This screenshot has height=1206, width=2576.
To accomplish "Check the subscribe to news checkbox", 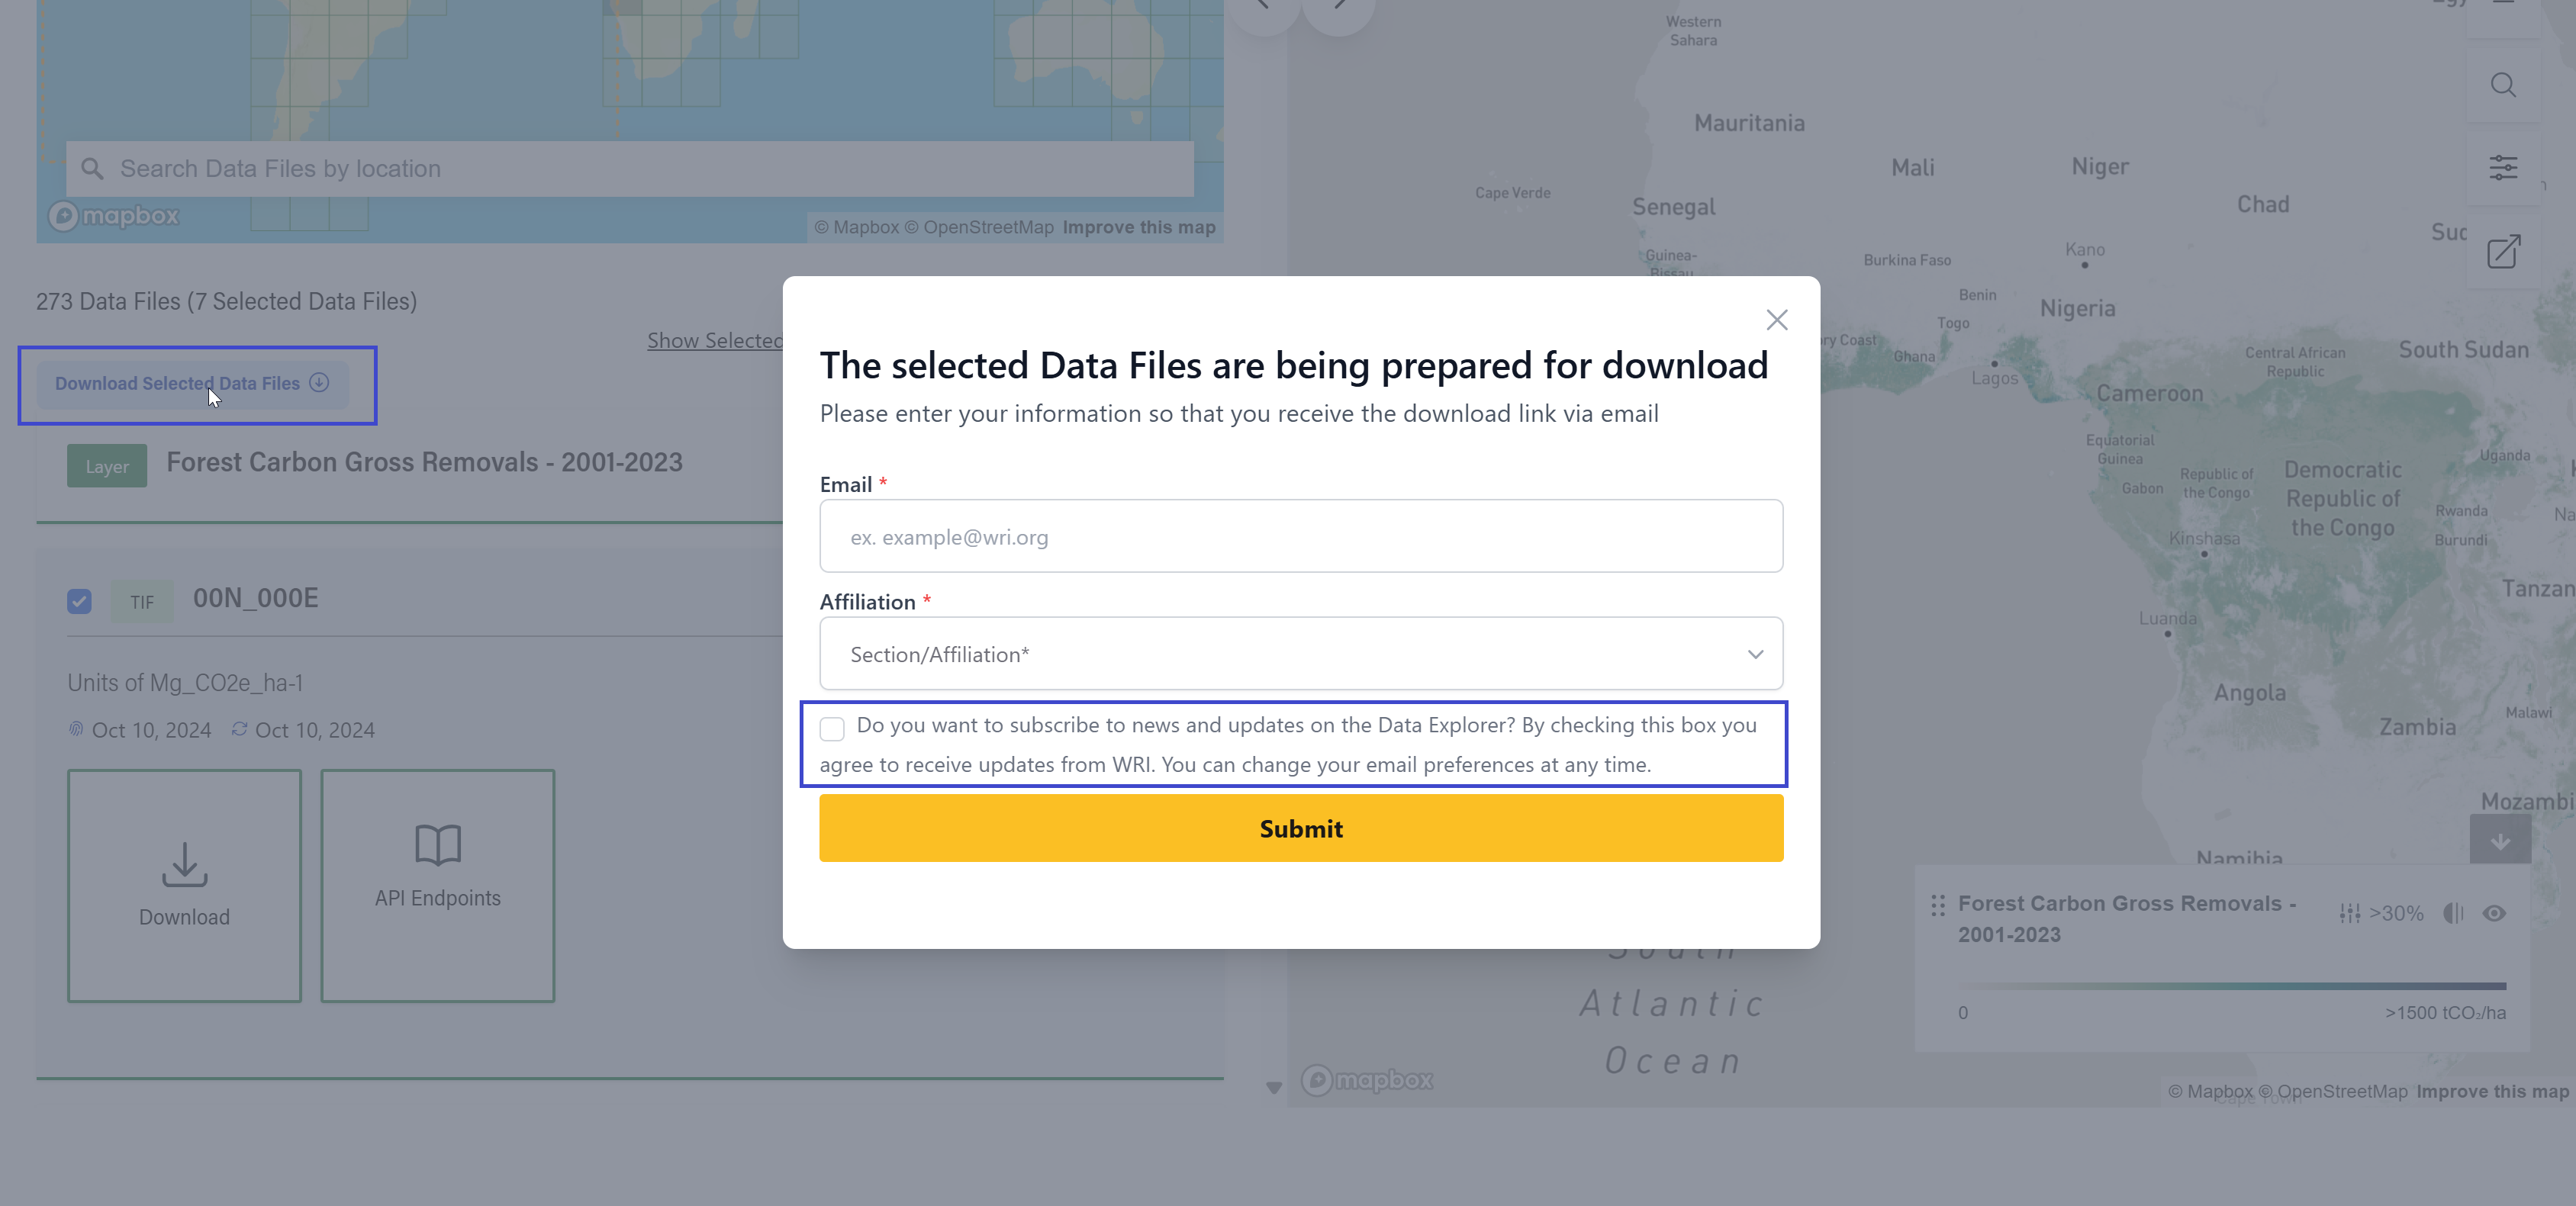I will coord(832,728).
